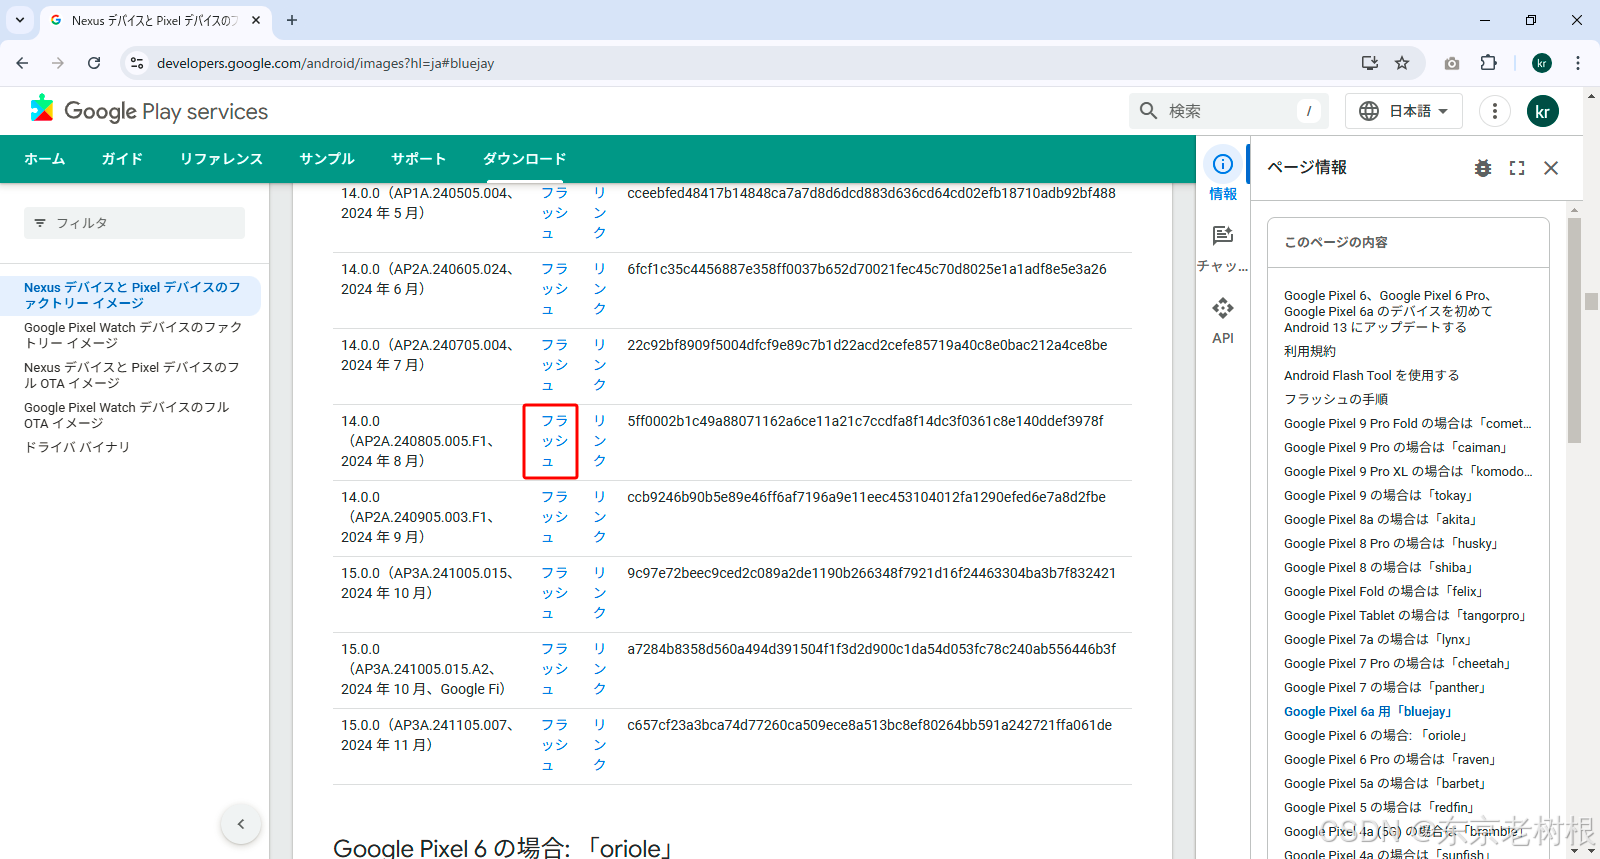Open the ダウンロード tab
The width and height of the screenshot is (1600, 859).
tap(525, 159)
